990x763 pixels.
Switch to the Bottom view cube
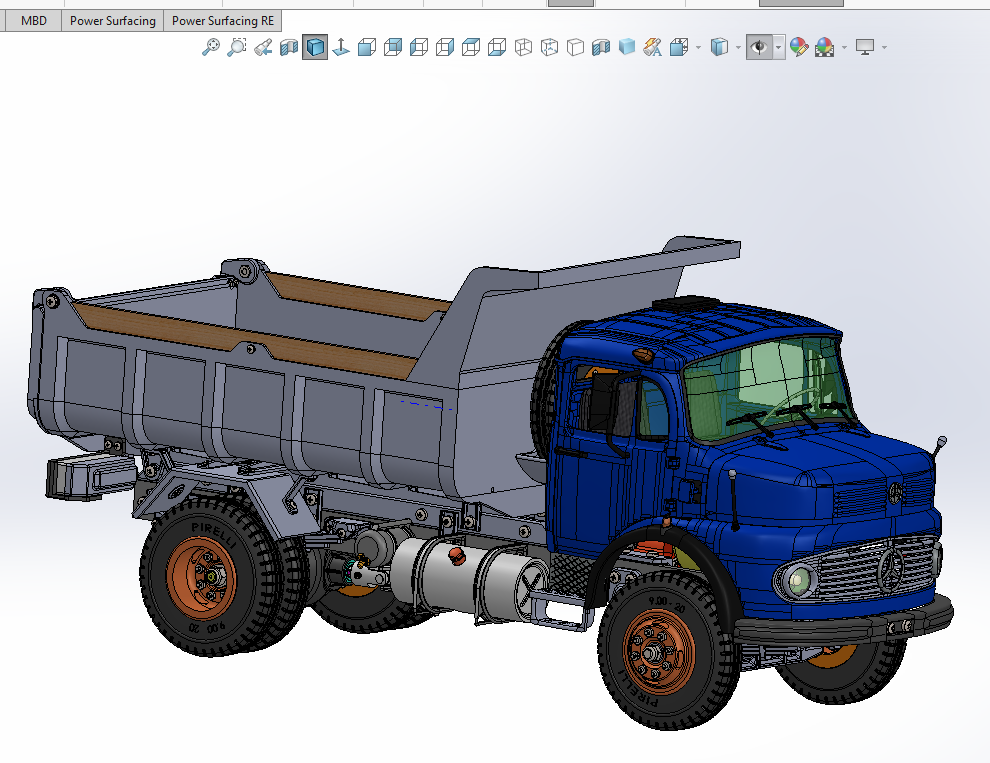point(497,47)
